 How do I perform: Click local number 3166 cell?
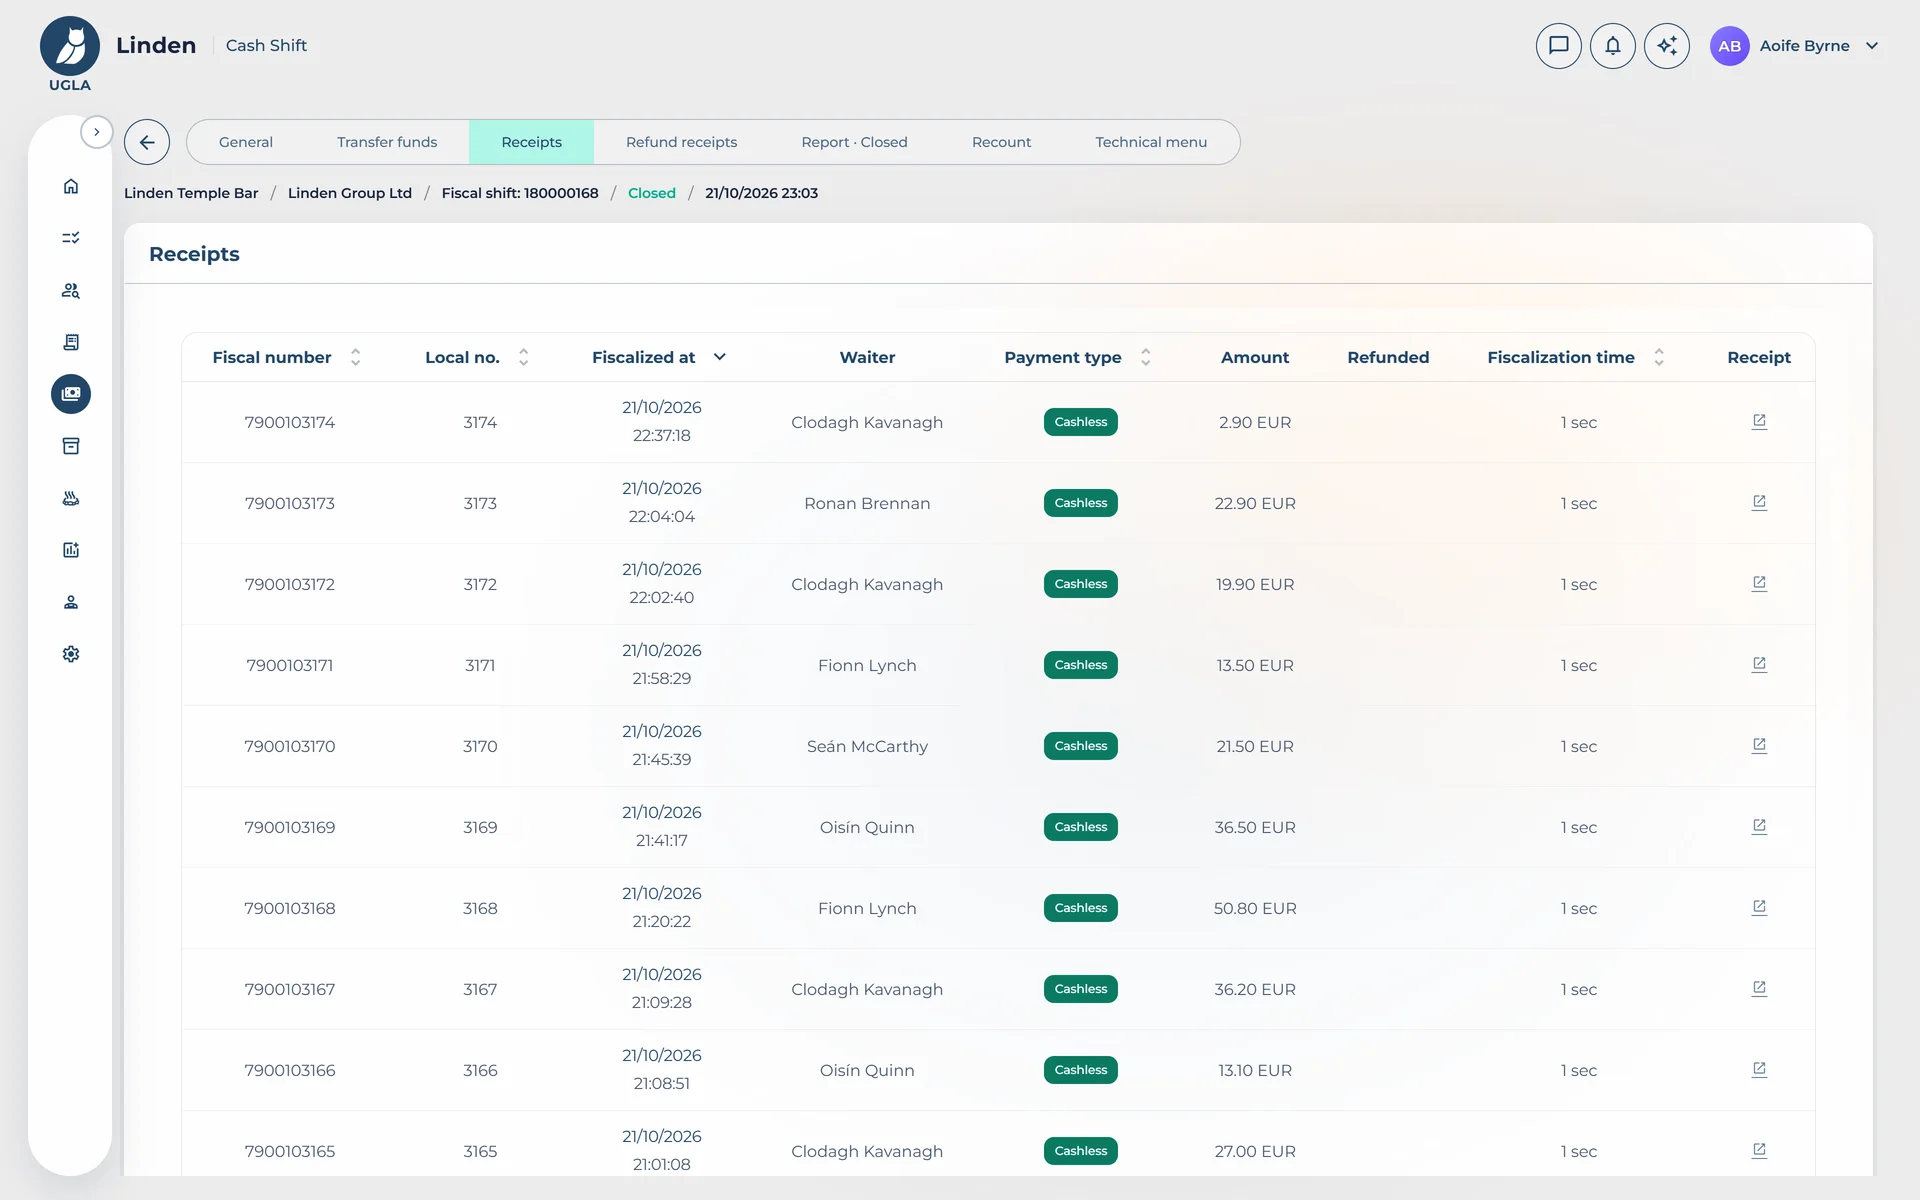[x=480, y=1070]
